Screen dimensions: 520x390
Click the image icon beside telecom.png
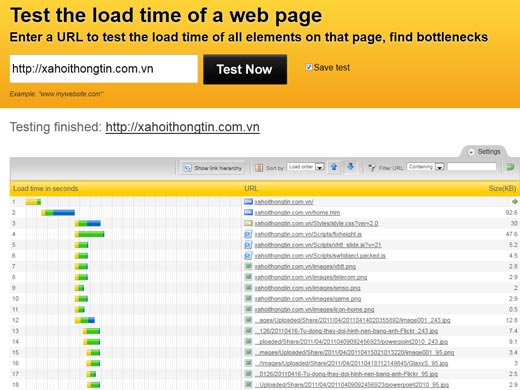pyautogui.click(x=248, y=277)
